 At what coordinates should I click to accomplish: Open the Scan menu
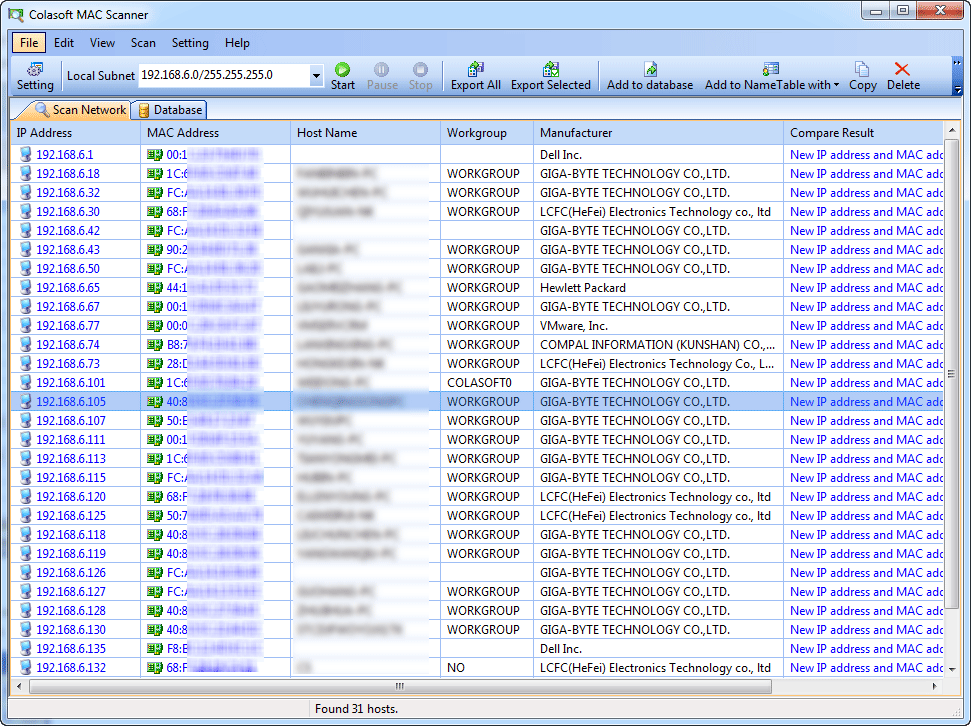143,43
